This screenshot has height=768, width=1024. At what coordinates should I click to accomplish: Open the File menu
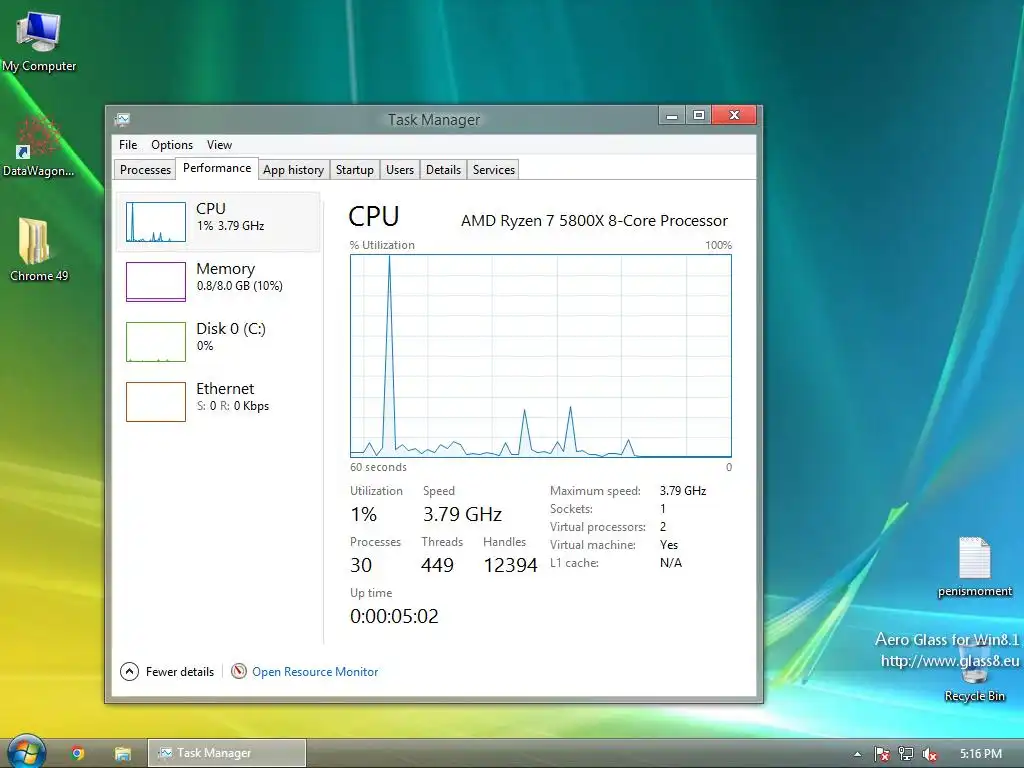tap(128, 145)
